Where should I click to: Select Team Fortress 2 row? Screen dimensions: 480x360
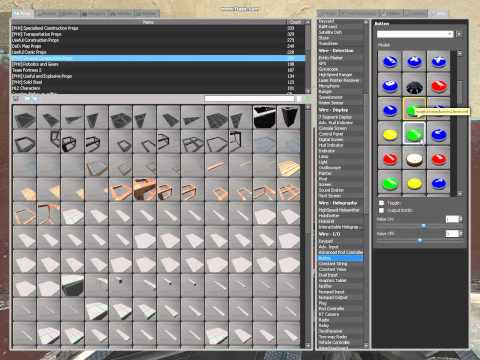pos(158,70)
